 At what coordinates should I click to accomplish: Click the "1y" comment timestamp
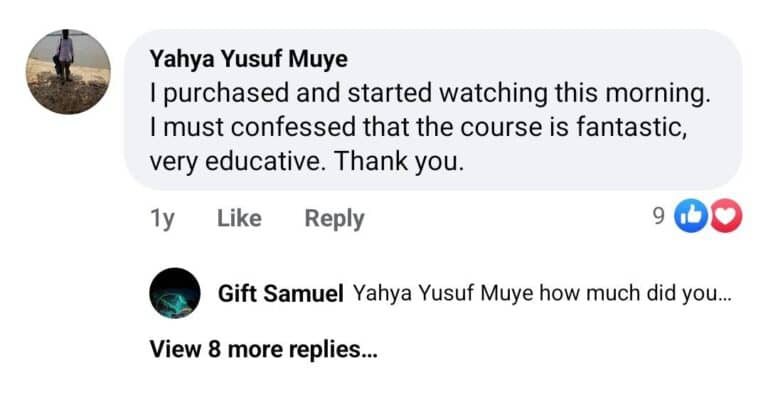pos(161,218)
